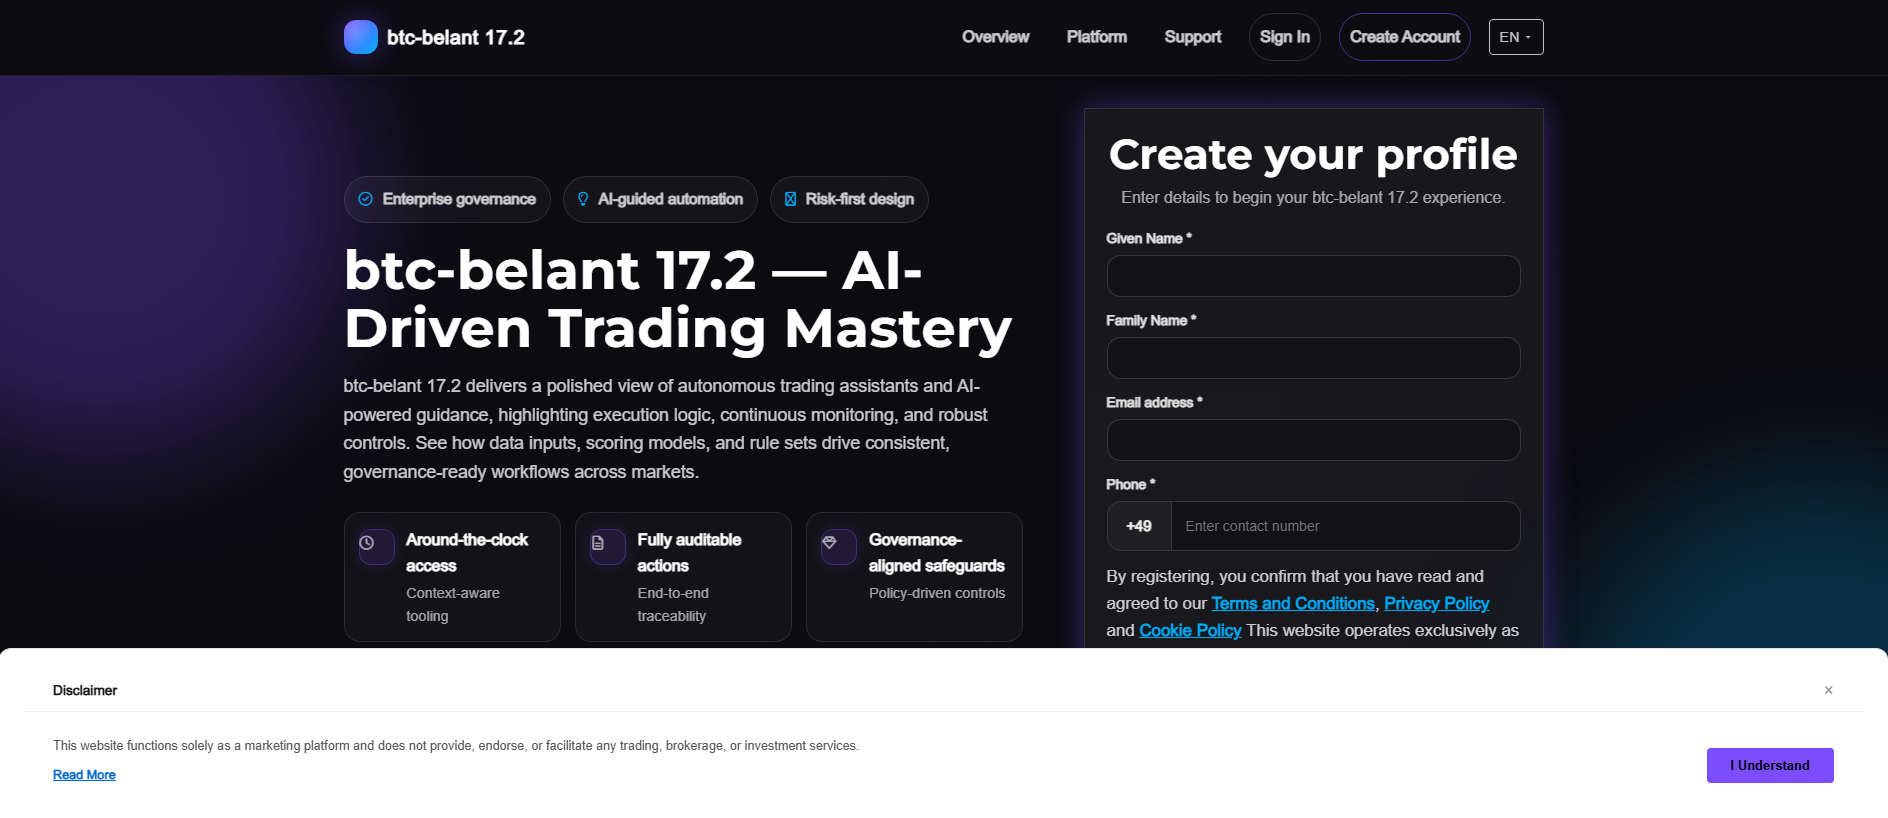
Task: Focus the Email address input field
Action: (x=1313, y=440)
